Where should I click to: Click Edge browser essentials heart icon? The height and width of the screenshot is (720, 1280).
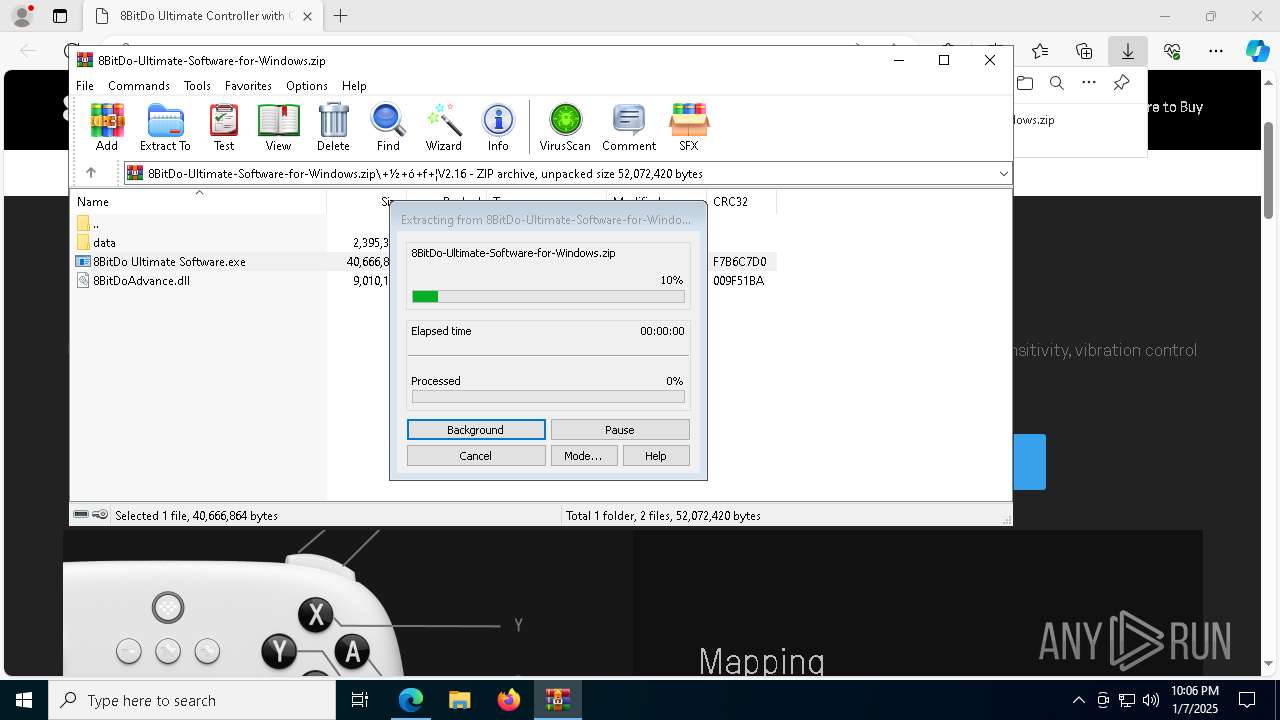[1172, 51]
